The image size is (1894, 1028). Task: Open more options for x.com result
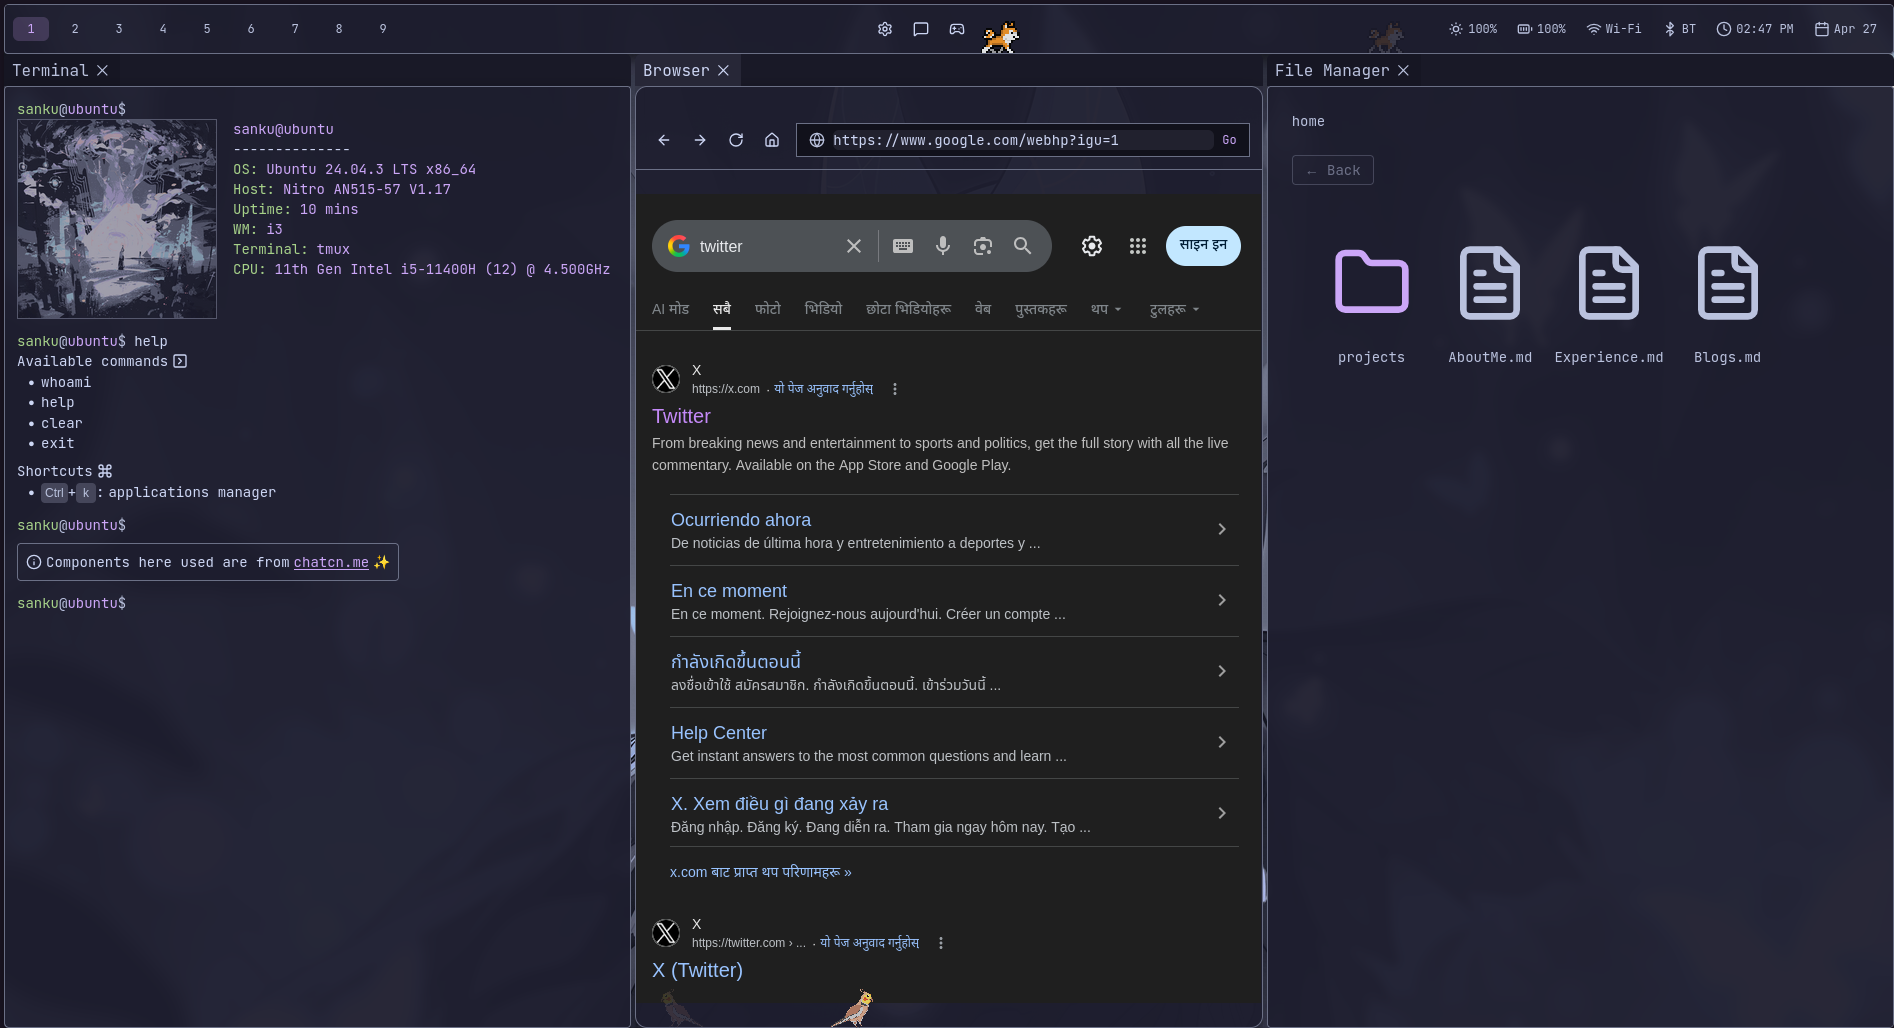click(895, 389)
